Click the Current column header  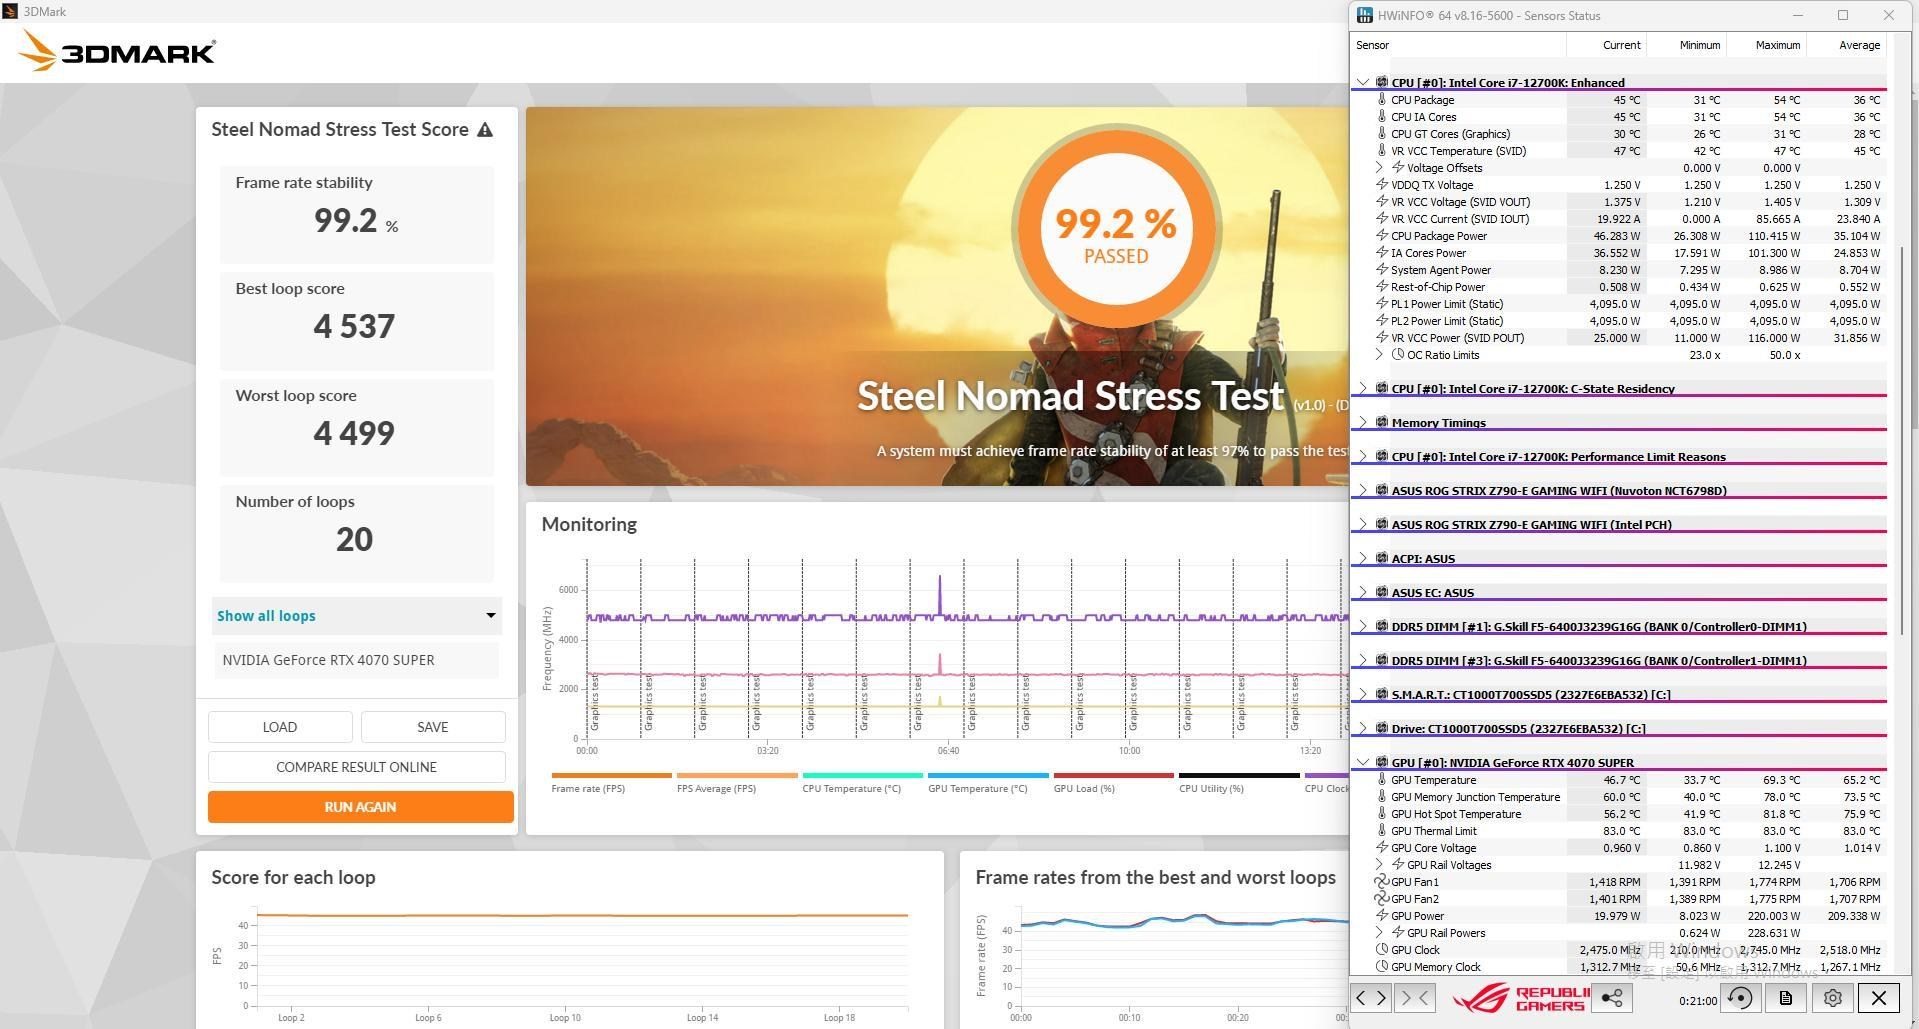(1606, 45)
